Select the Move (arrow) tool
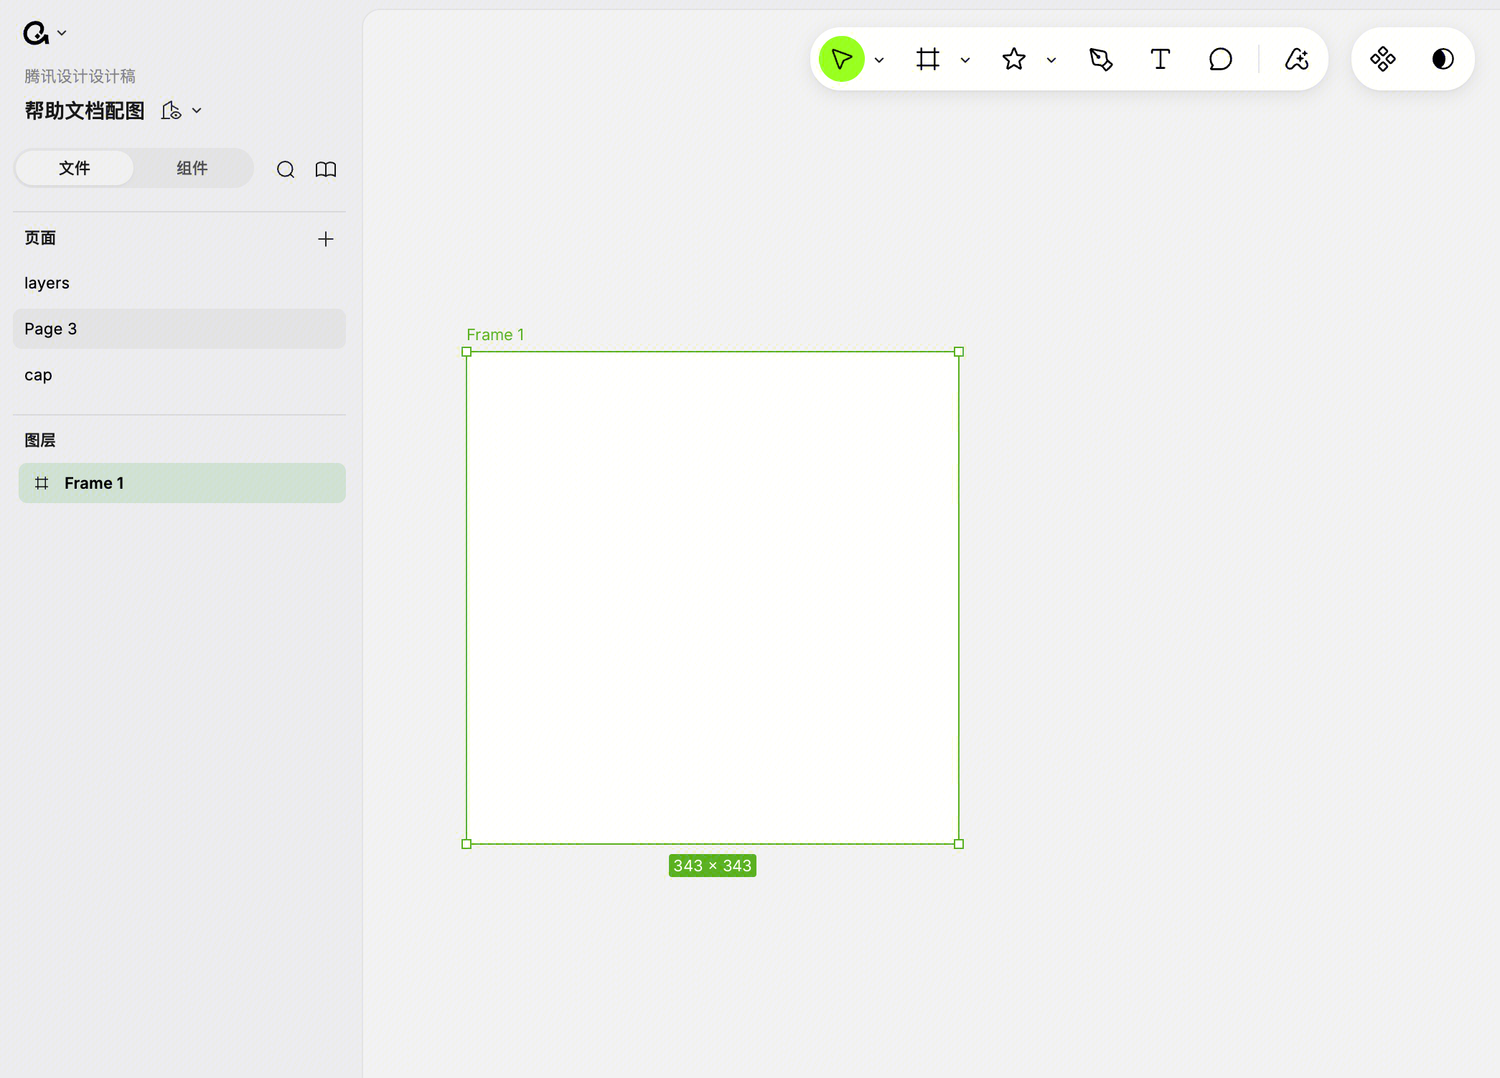Screen dimensions: 1500x1078 point(841,59)
